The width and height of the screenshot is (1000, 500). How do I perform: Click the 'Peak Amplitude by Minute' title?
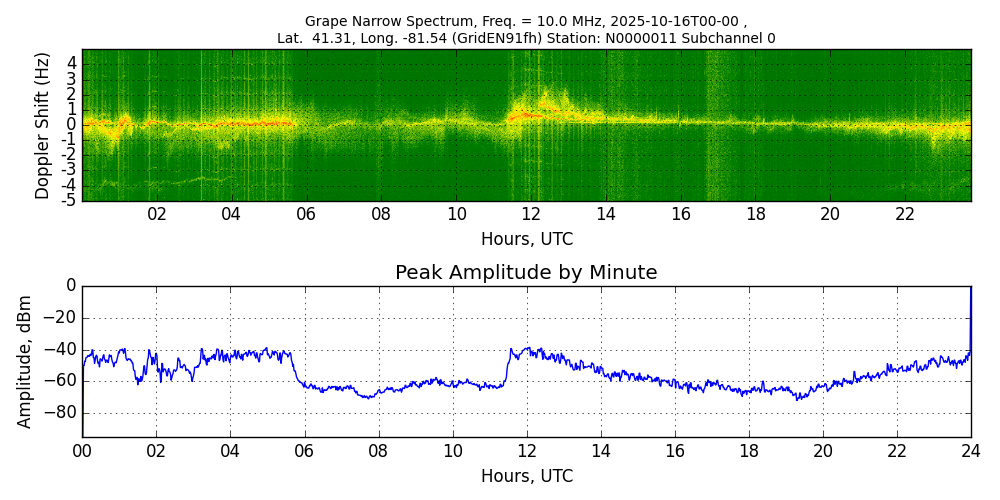pyautogui.click(x=526, y=273)
